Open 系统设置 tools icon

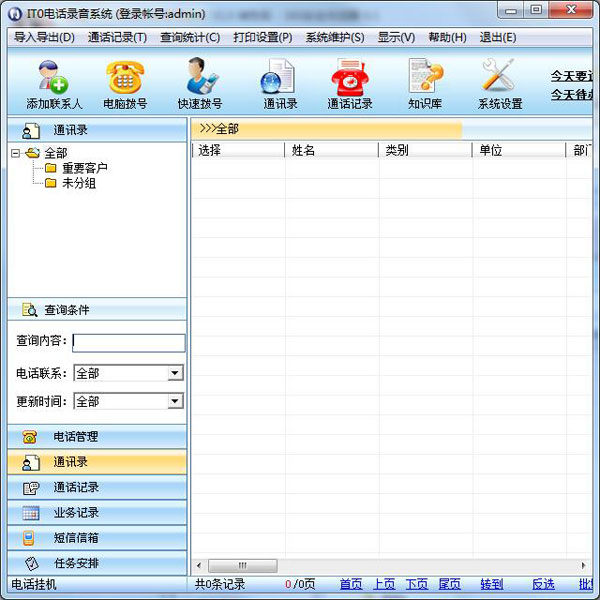pos(498,75)
